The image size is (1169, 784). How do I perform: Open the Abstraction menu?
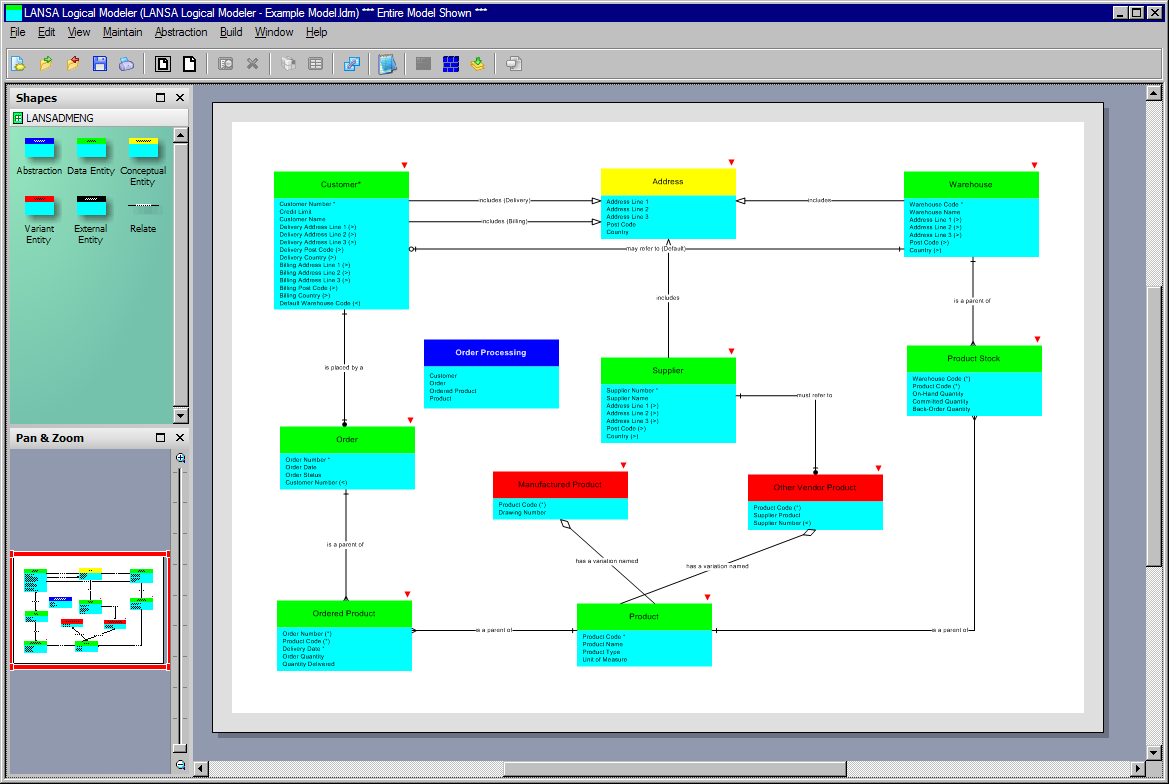[x=181, y=32]
